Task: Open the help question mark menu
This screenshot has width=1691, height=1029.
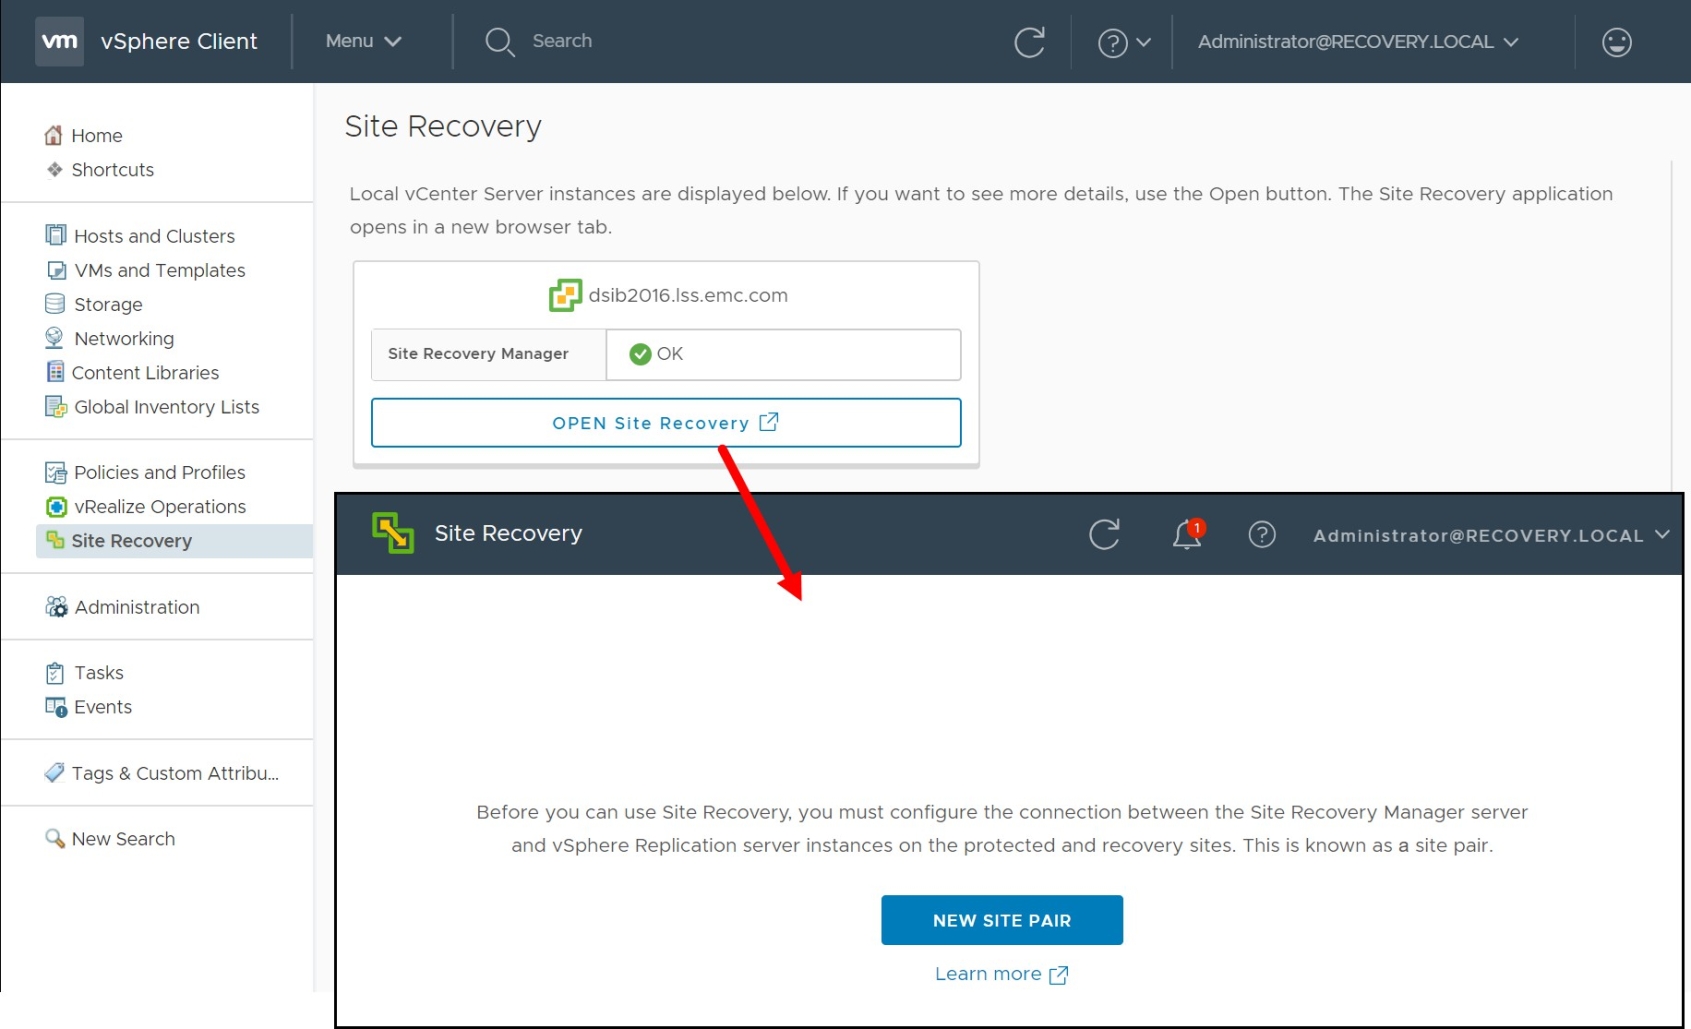Action: [1124, 42]
